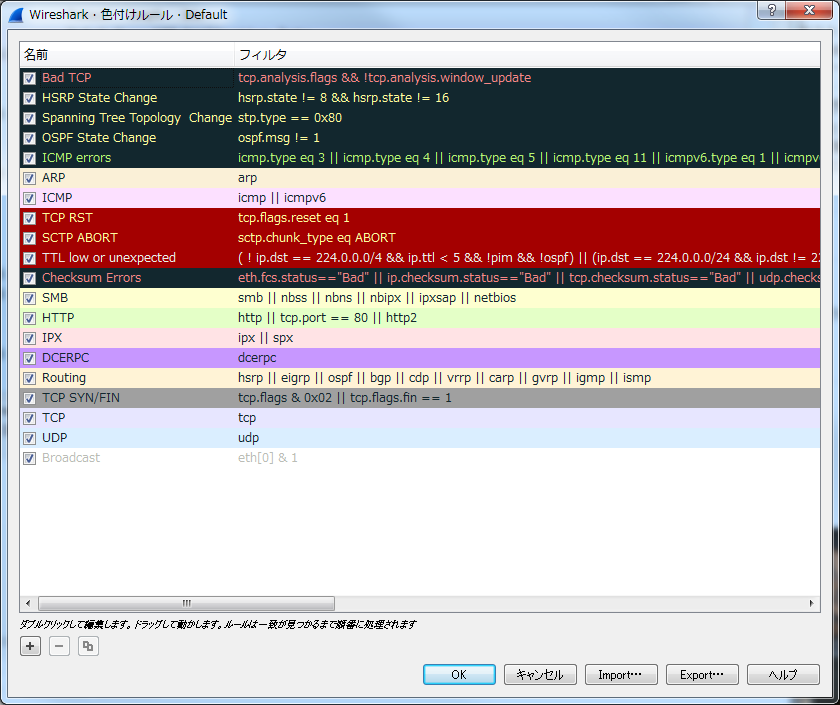This screenshot has height=705, width=840.
Task: Open help with ヘルプ button
Action: (x=783, y=674)
